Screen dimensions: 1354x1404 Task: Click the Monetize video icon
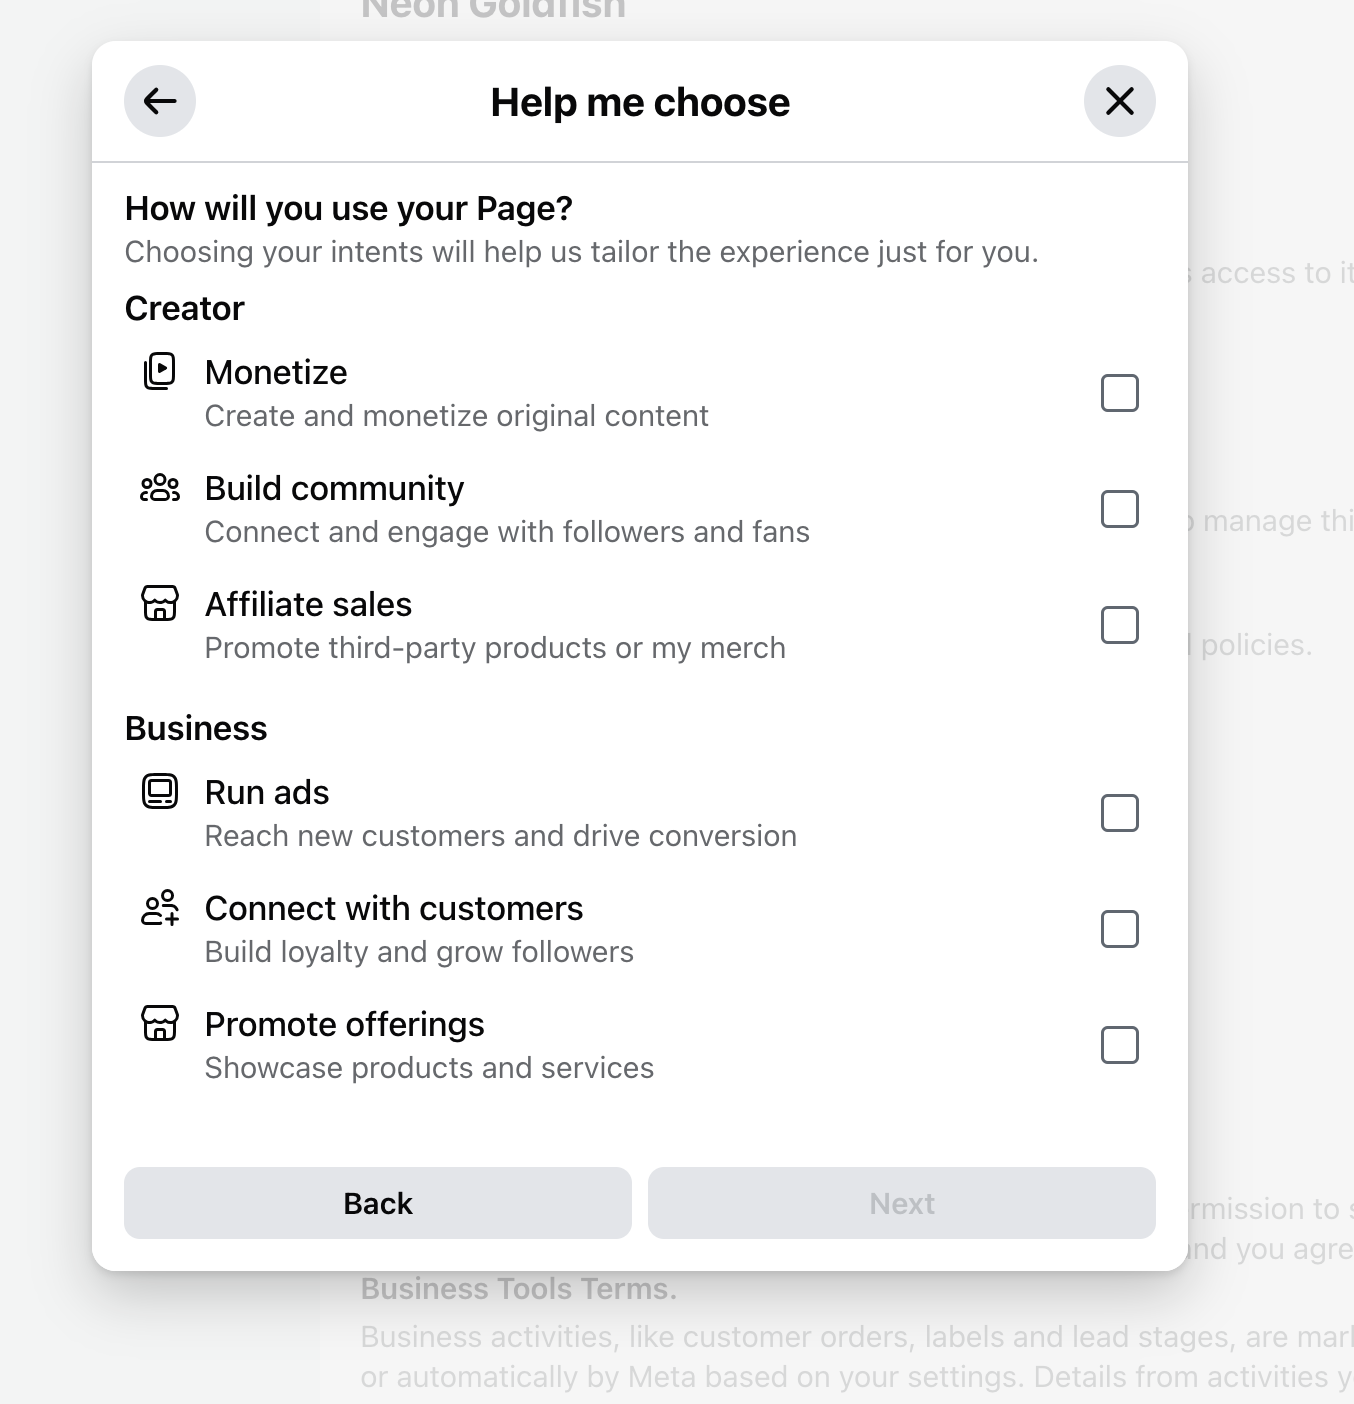pos(160,371)
